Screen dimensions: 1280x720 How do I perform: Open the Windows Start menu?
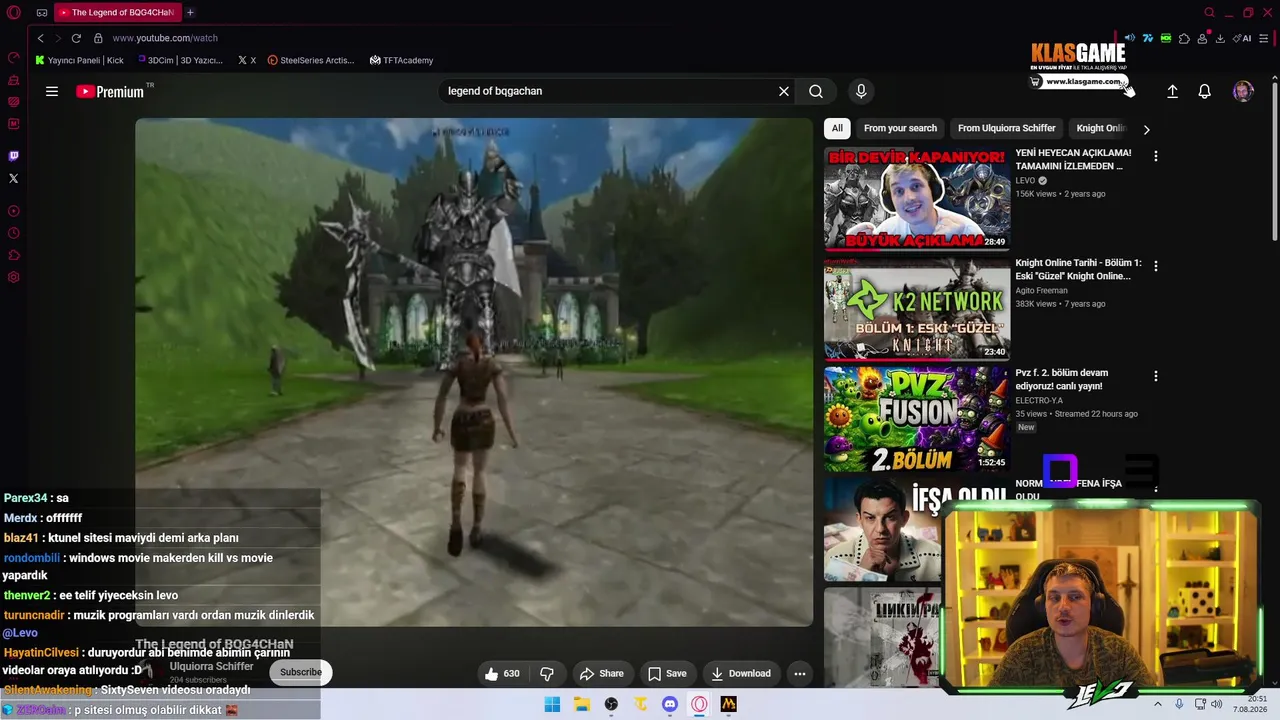[552, 704]
